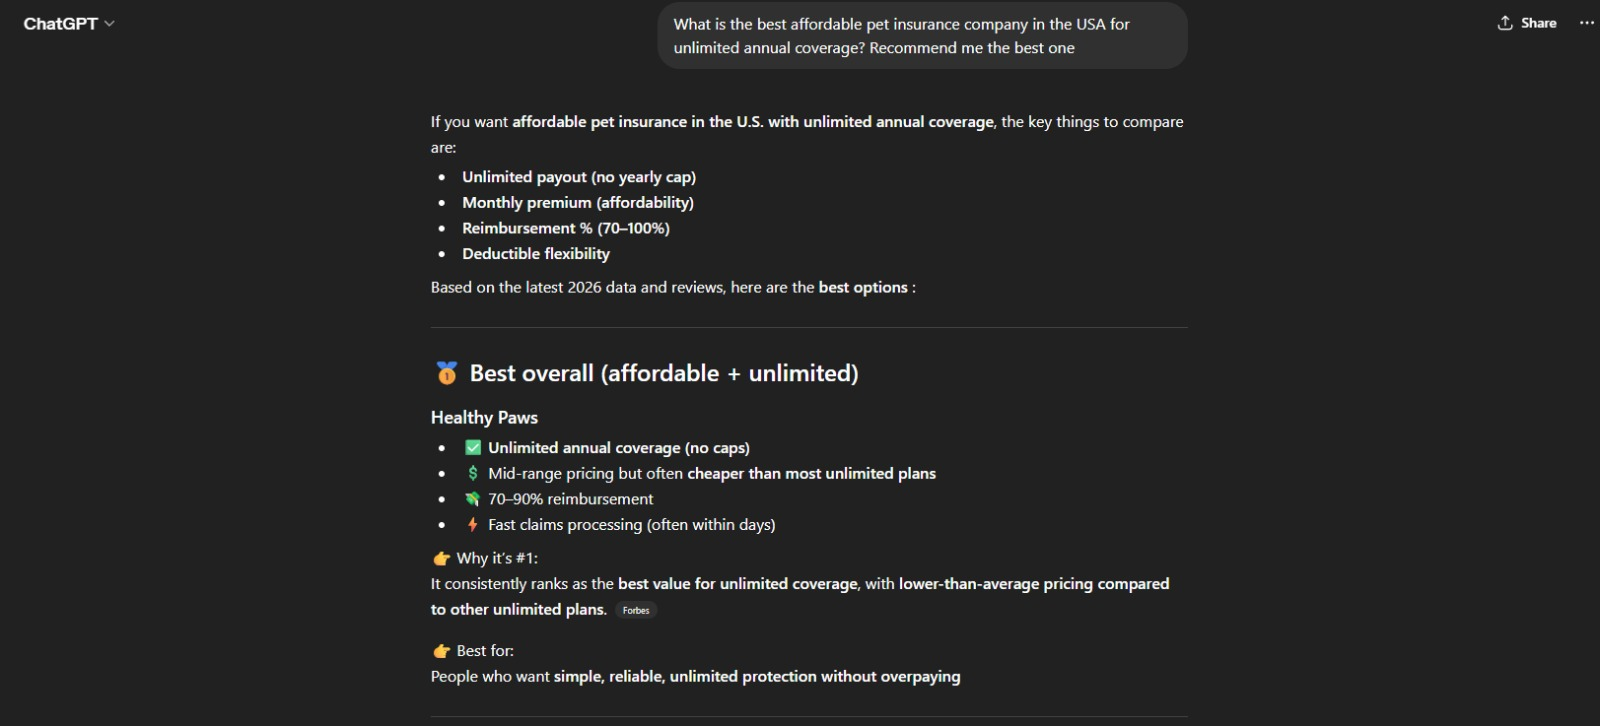The image size is (1600, 726).
Task: Select the dollar sign emoji next to Mid-range pricing
Action: (x=472, y=472)
